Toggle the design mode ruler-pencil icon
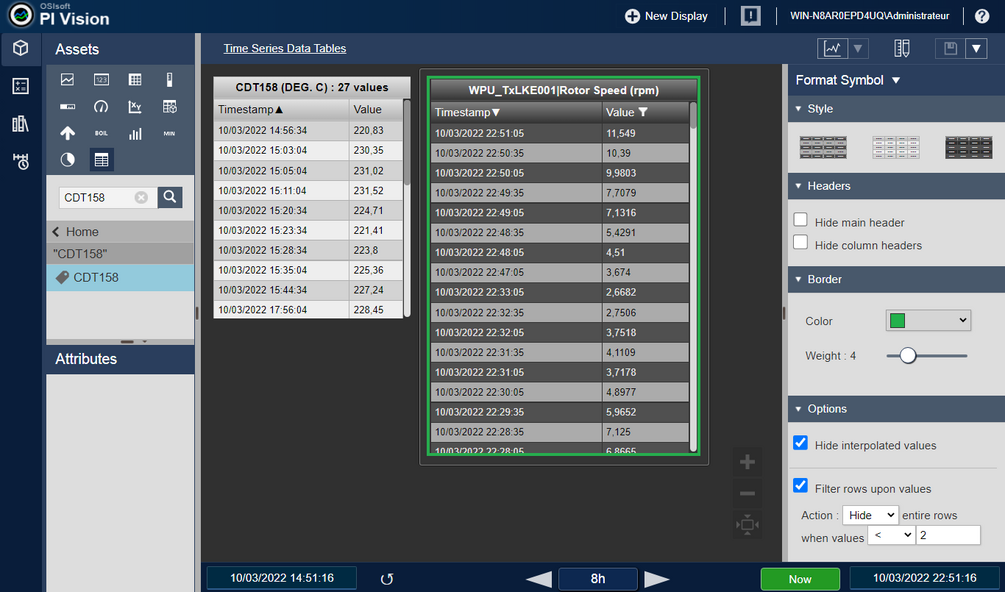This screenshot has width=1005, height=592. (x=902, y=49)
